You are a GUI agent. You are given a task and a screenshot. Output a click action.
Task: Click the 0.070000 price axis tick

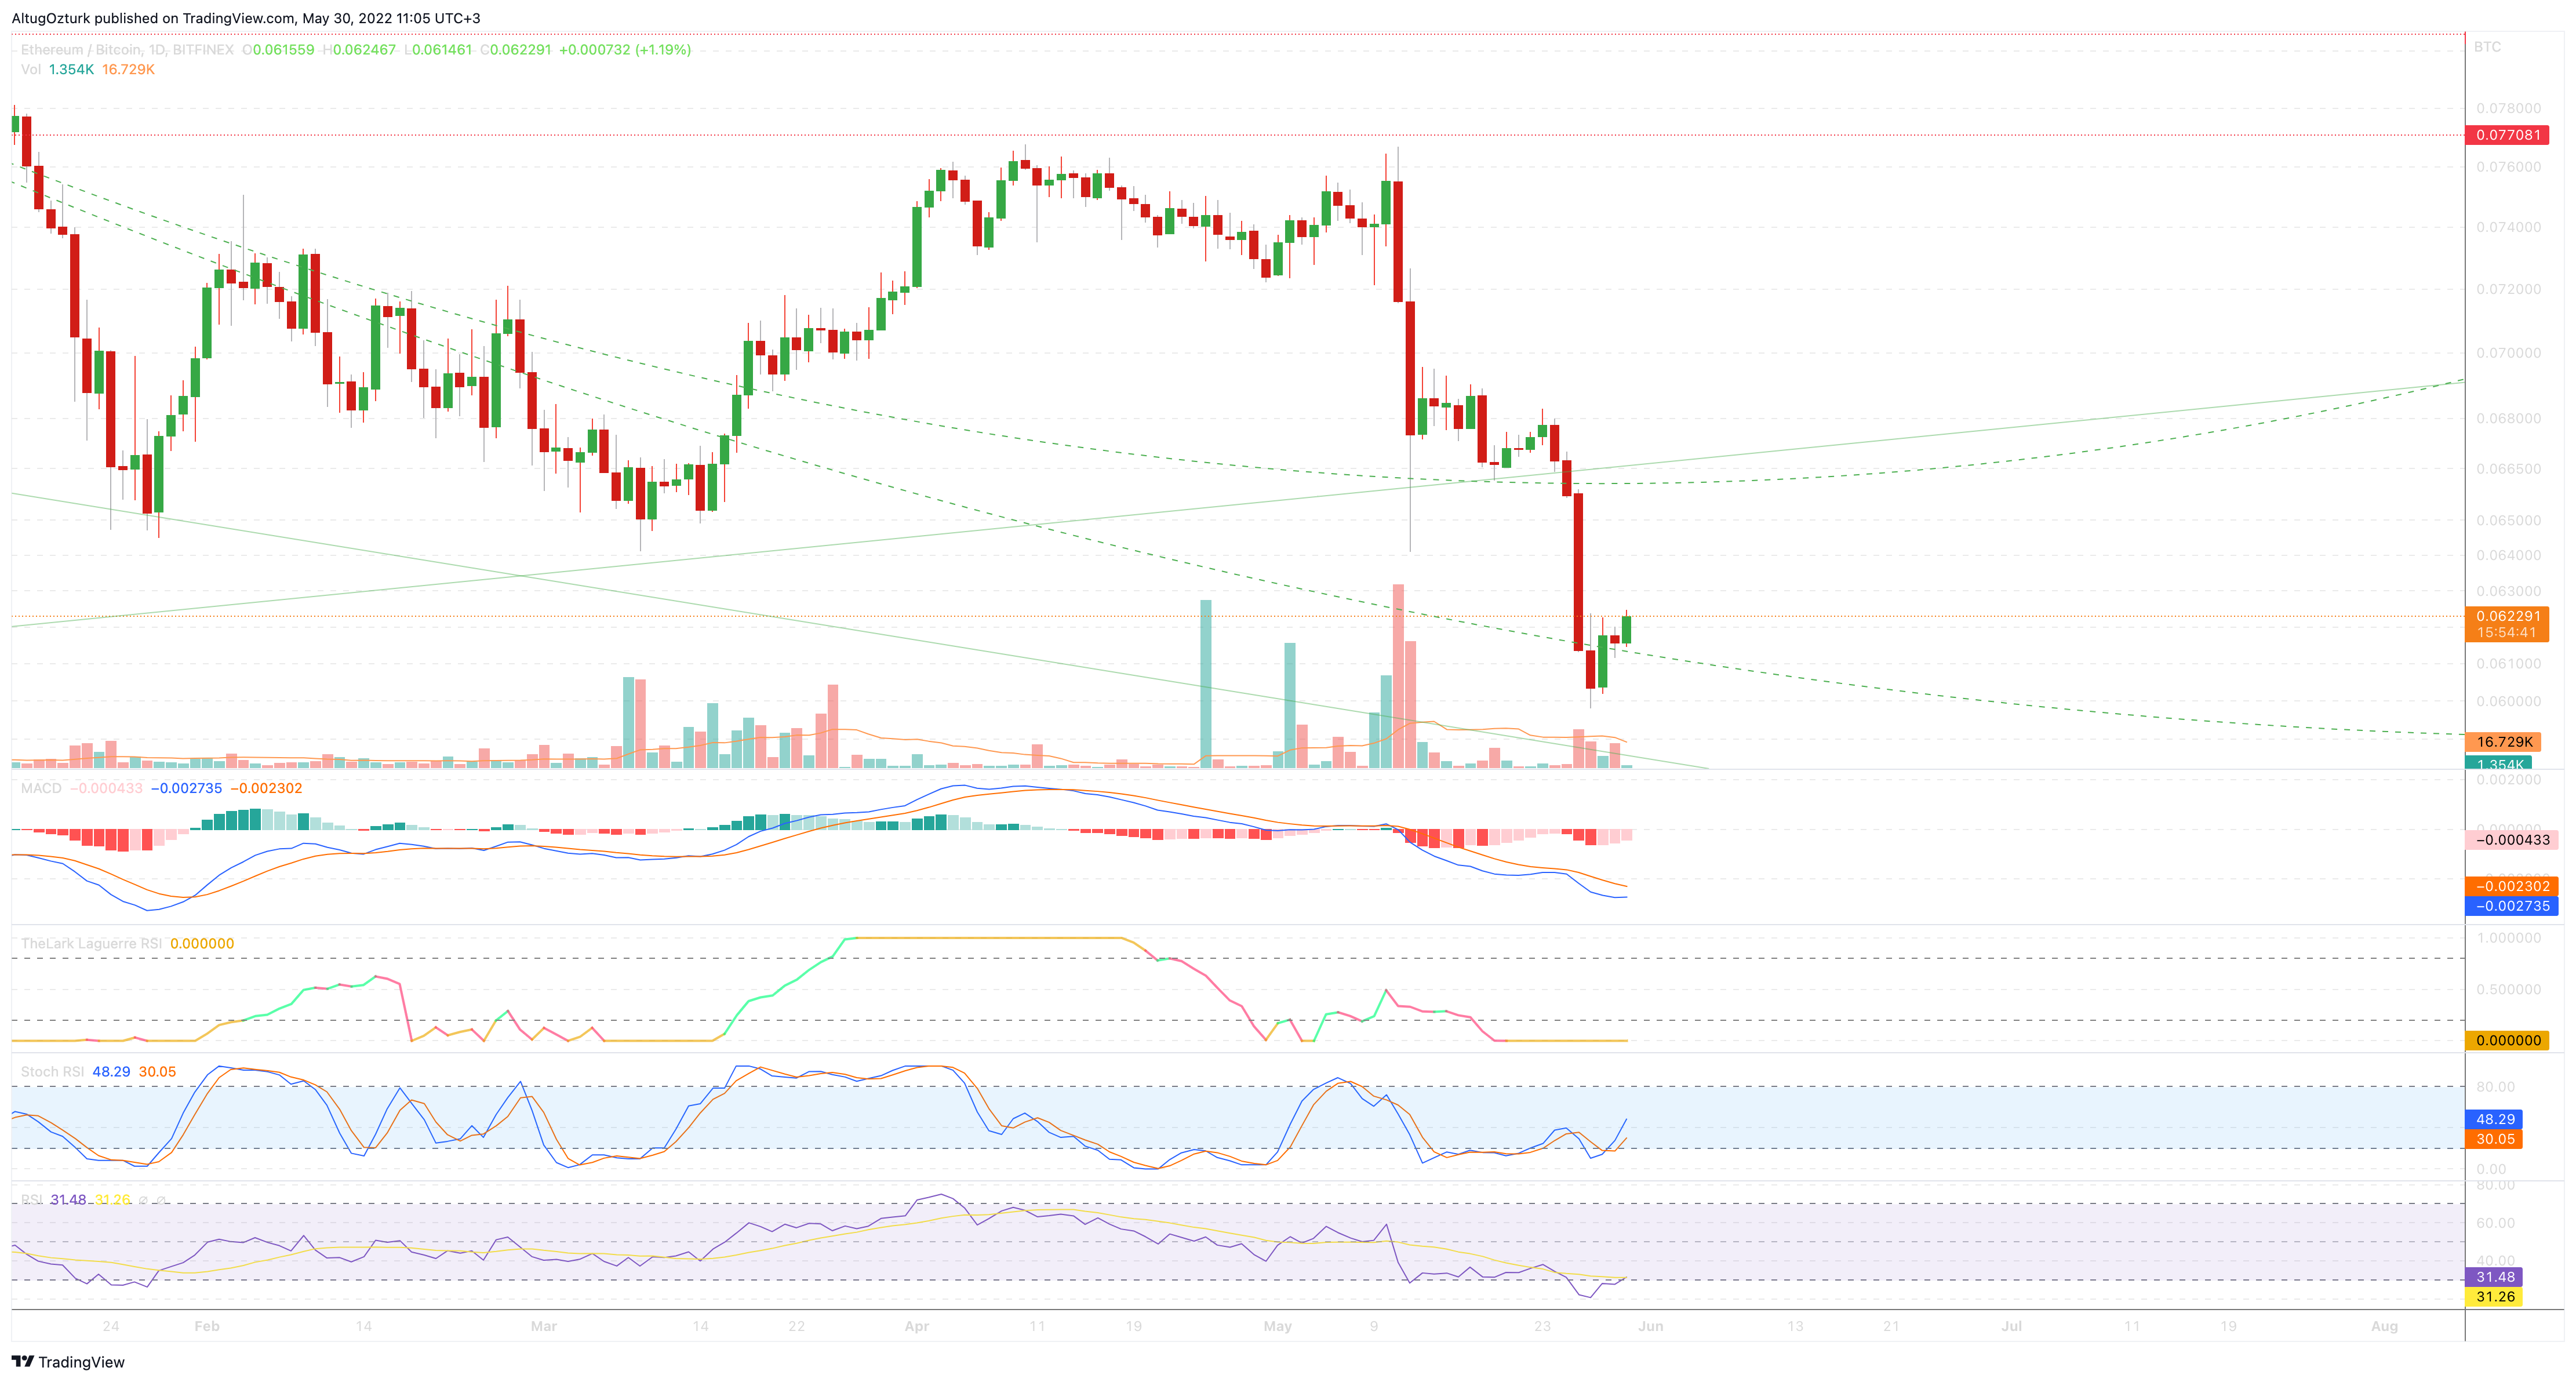[2508, 353]
